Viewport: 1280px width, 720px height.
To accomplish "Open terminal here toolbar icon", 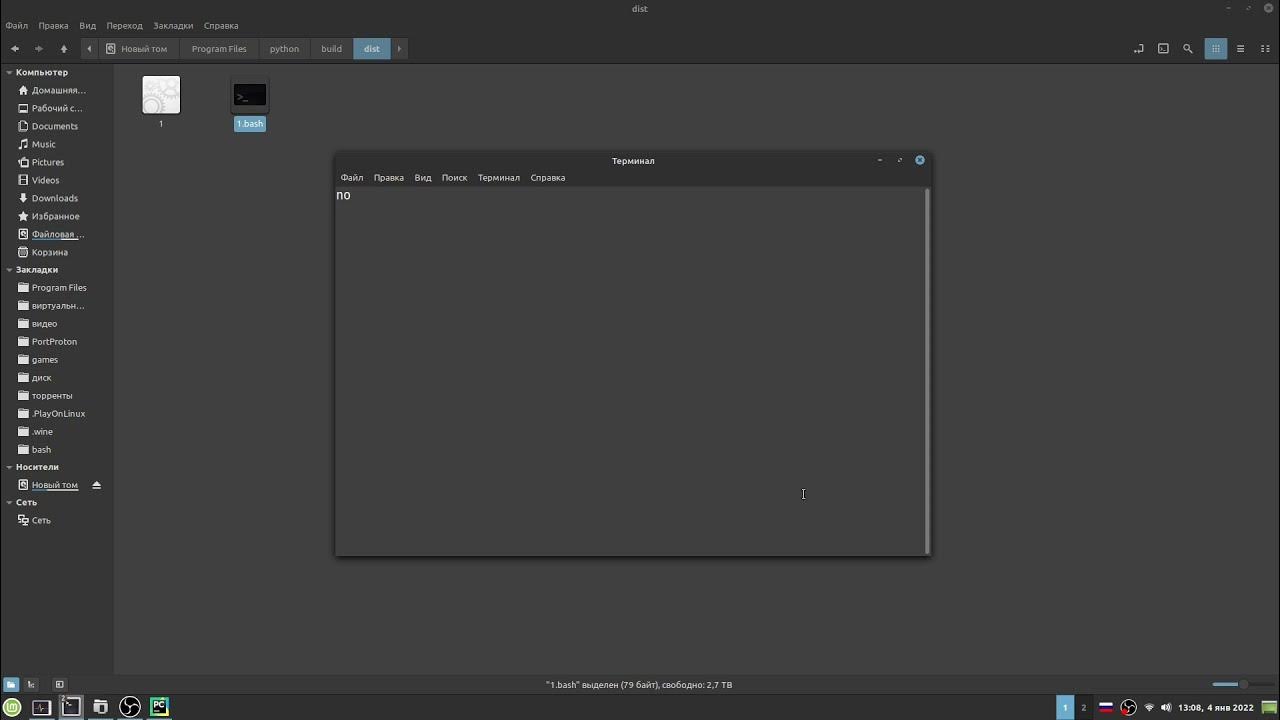I will pyautogui.click(x=1163, y=48).
